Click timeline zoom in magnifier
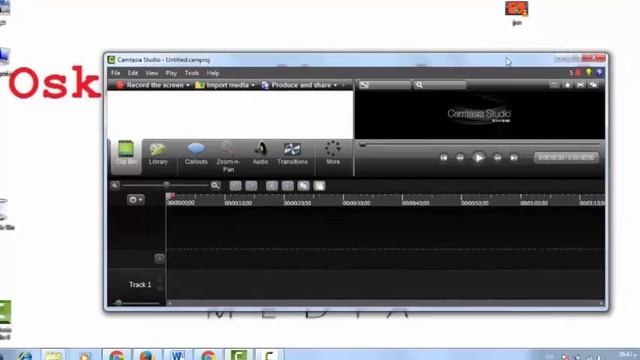This screenshot has height=360, width=640. (216, 186)
